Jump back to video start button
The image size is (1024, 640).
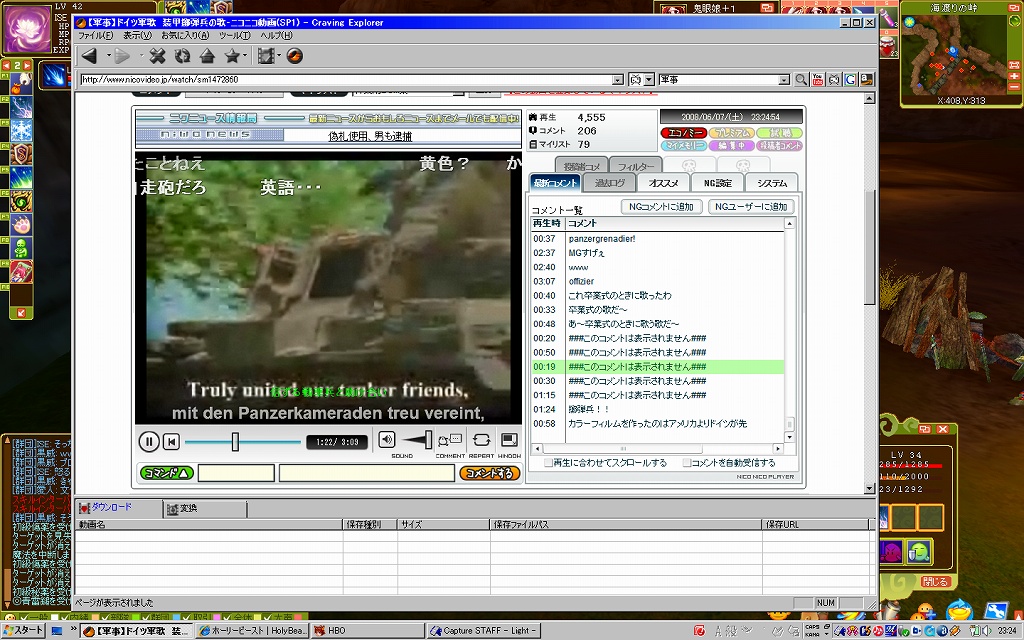[x=171, y=442]
